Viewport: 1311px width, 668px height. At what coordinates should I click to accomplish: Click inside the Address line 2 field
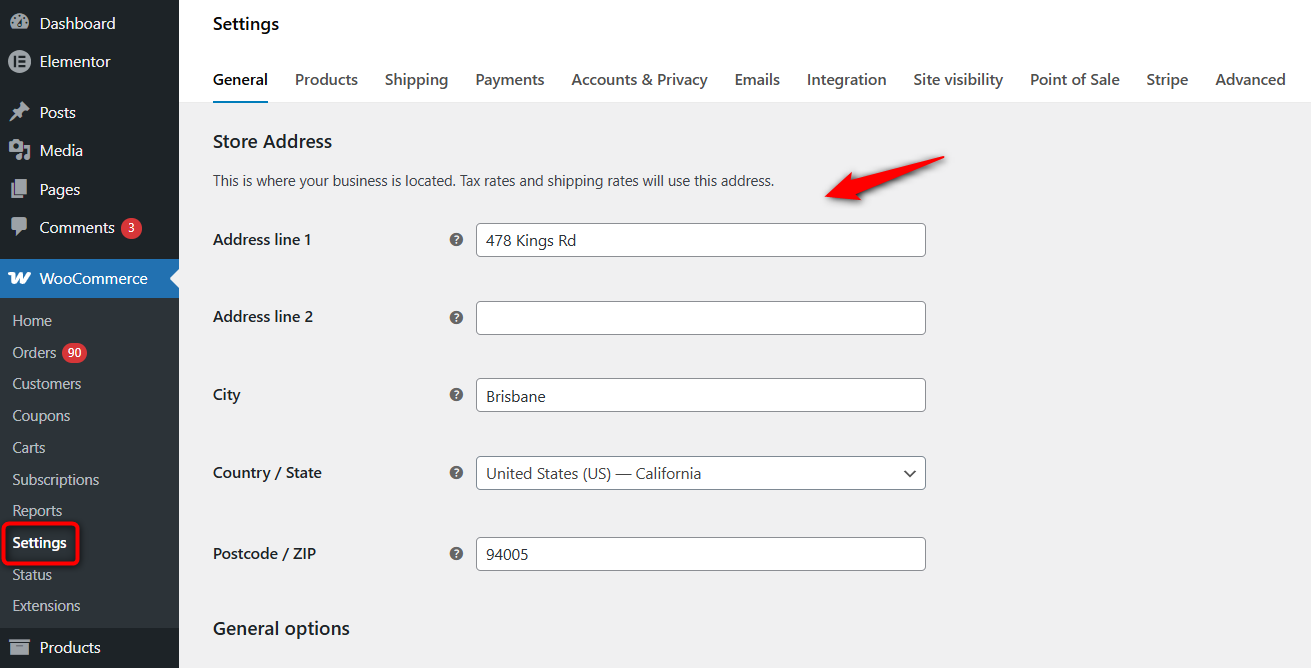pyautogui.click(x=700, y=317)
